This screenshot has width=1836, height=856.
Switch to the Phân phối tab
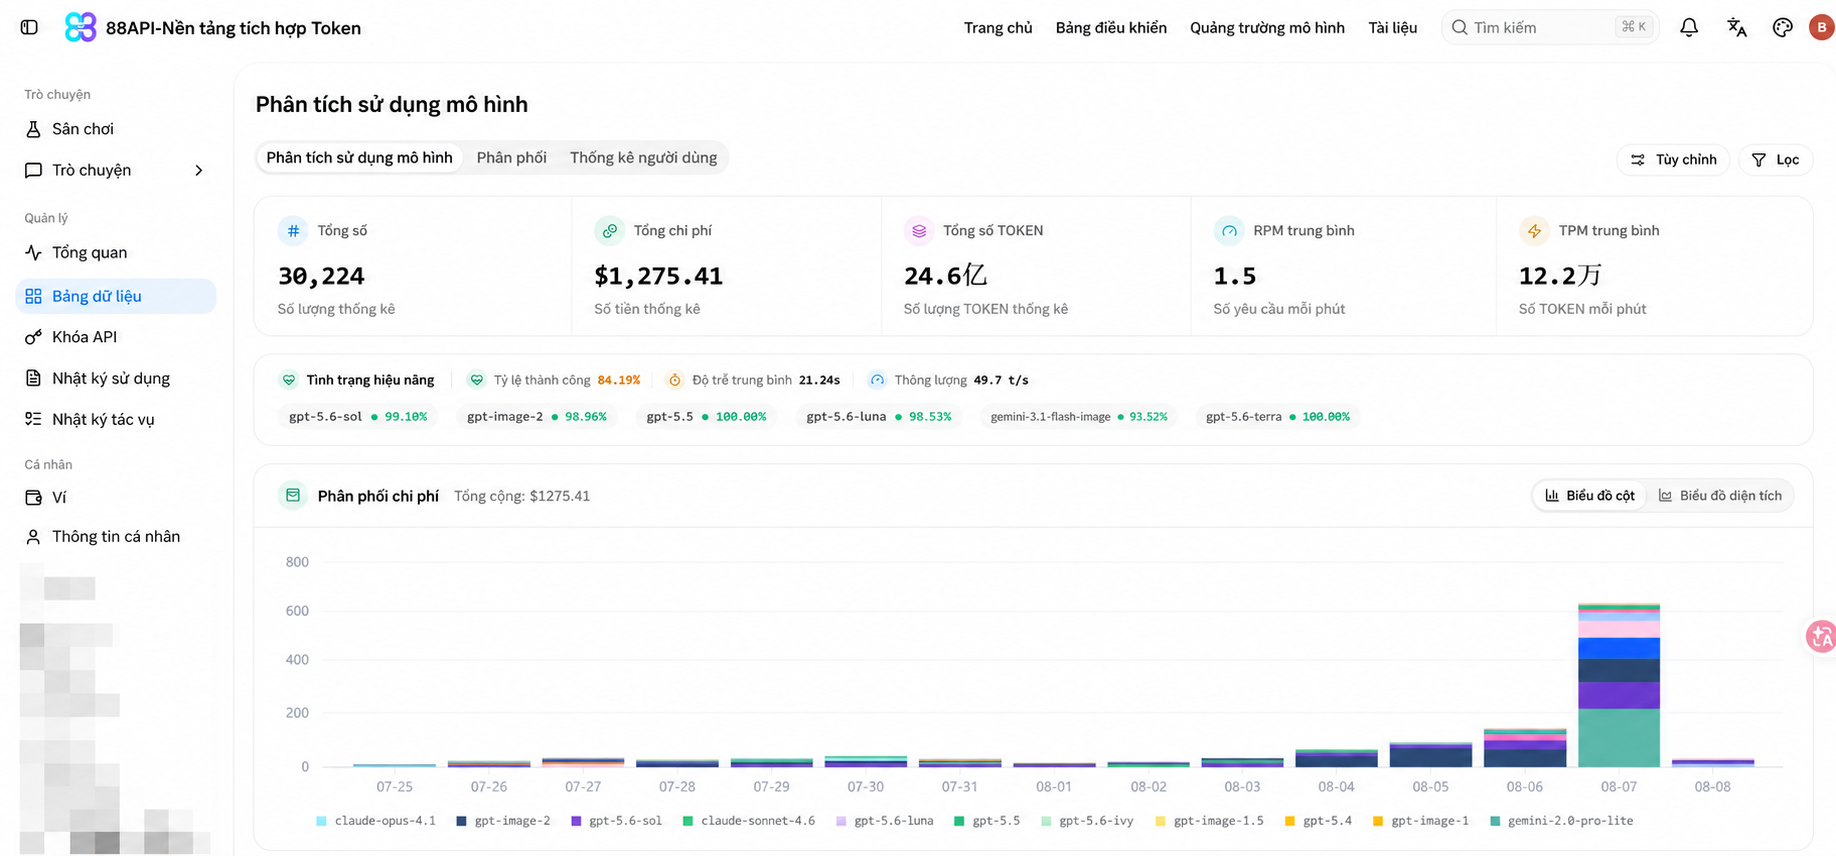pyautogui.click(x=512, y=158)
